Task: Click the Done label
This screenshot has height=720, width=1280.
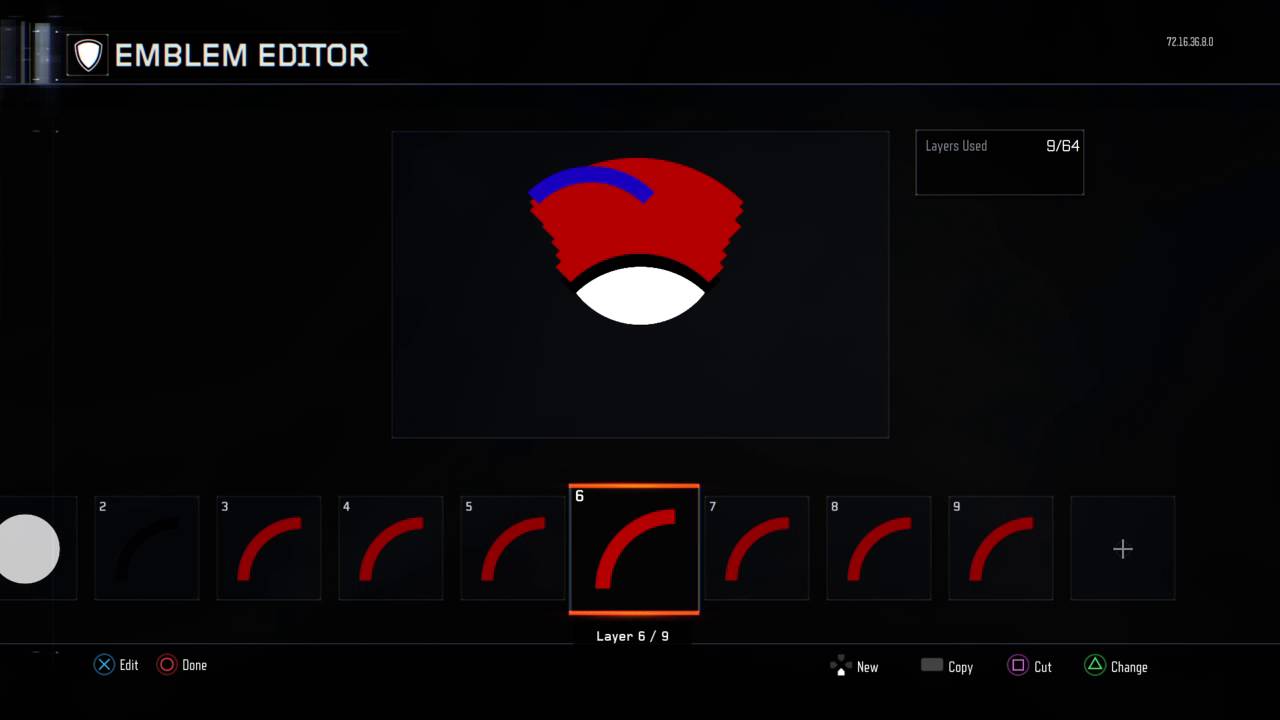Action: click(x=195, y=665)
